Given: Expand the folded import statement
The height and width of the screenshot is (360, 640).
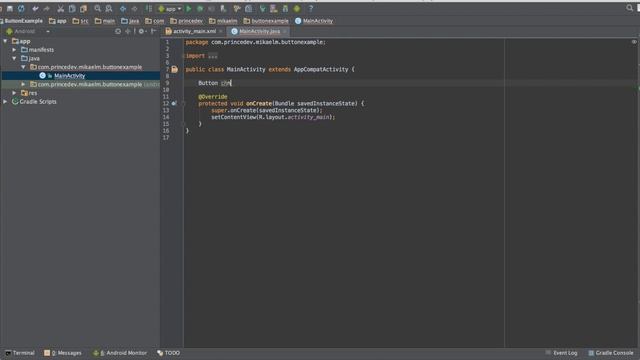Looking at the screenshot, I should tap(213, 56).
